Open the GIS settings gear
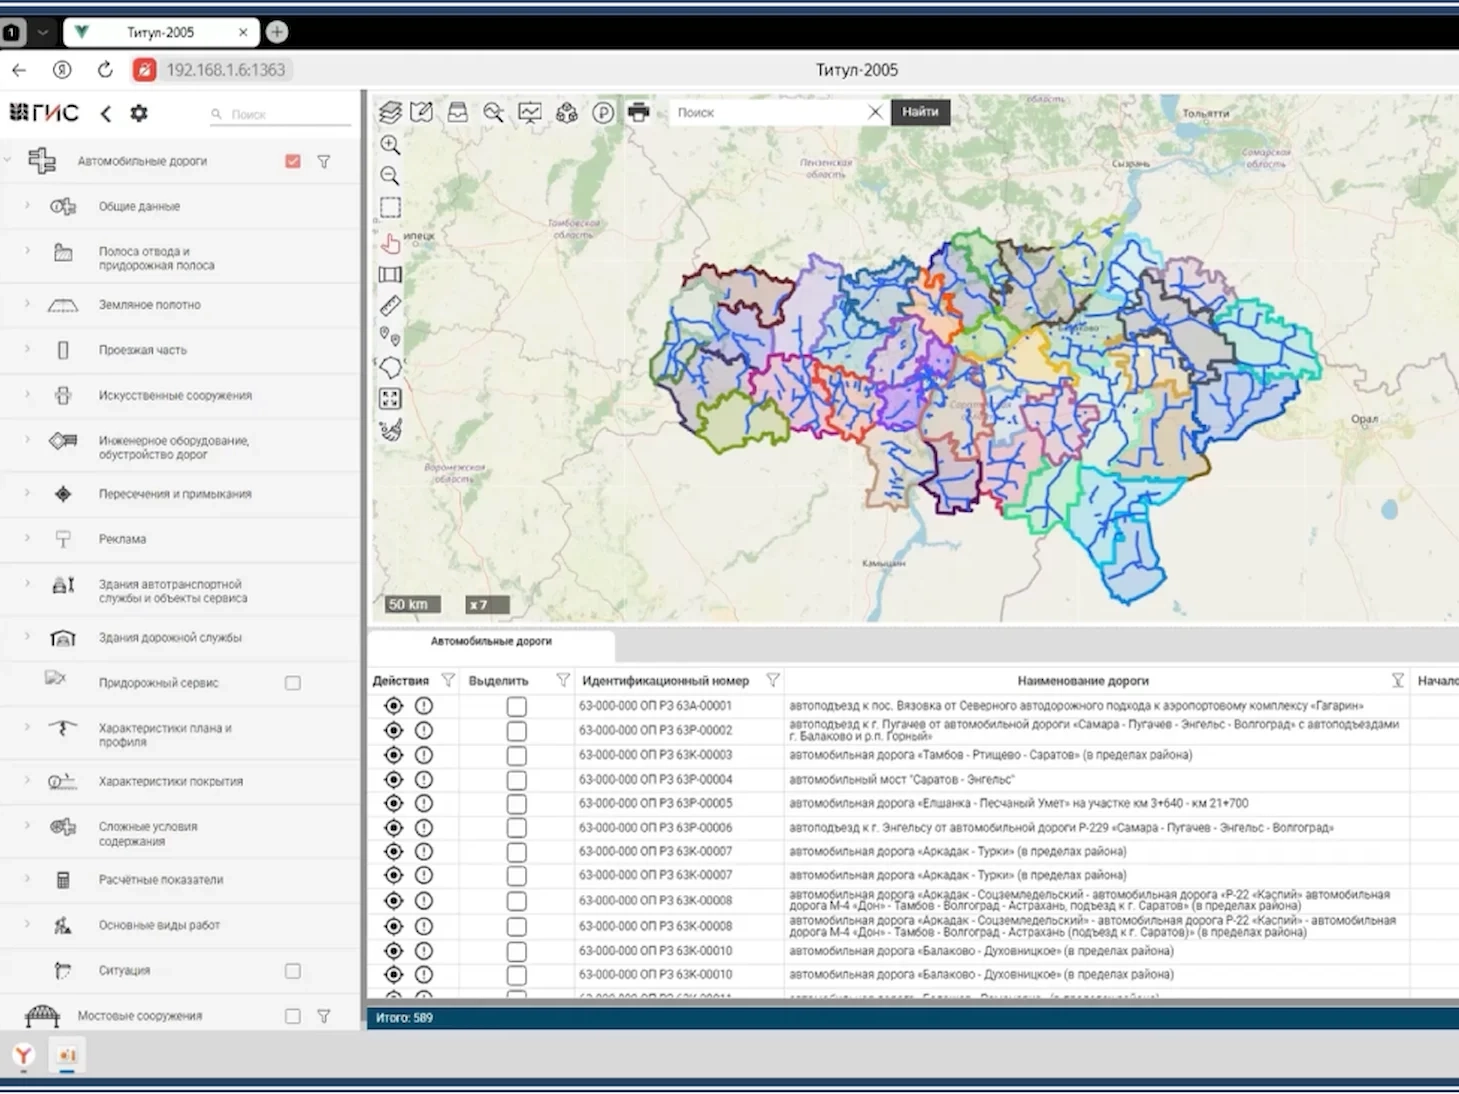The height and width of the screenshot is (1094, 1459). pos(139,113)
